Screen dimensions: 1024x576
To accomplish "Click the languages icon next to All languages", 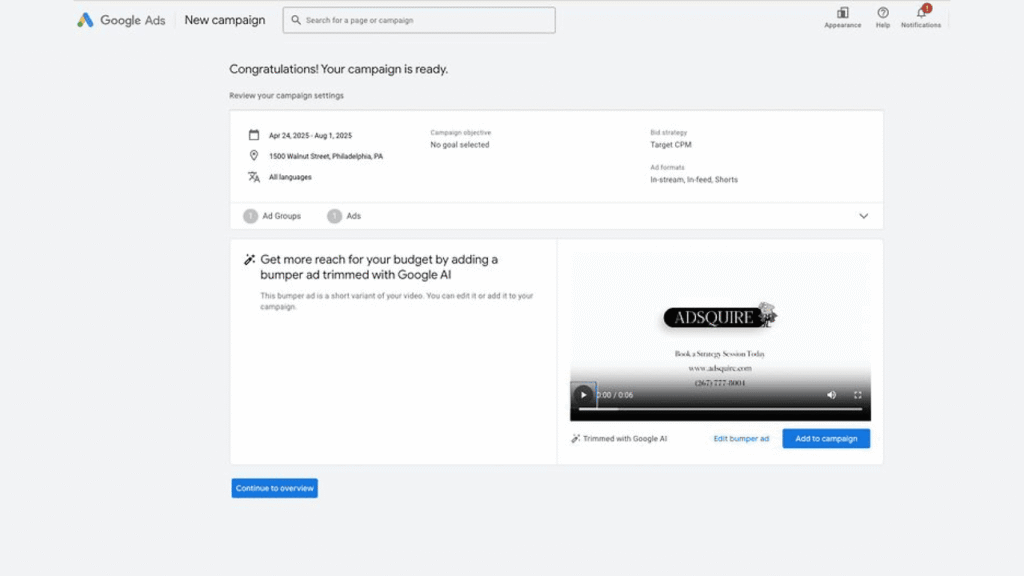I will (255, 176).
